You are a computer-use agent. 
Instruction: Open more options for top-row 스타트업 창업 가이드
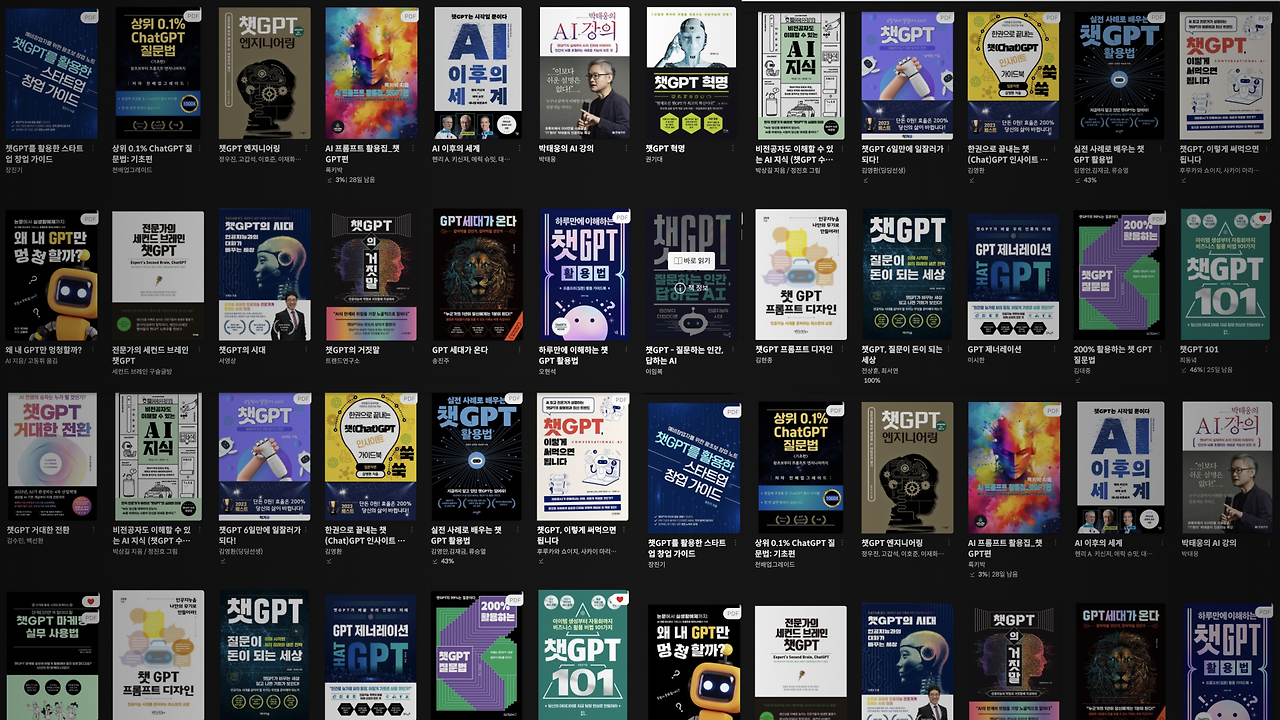tap(93, 148)
